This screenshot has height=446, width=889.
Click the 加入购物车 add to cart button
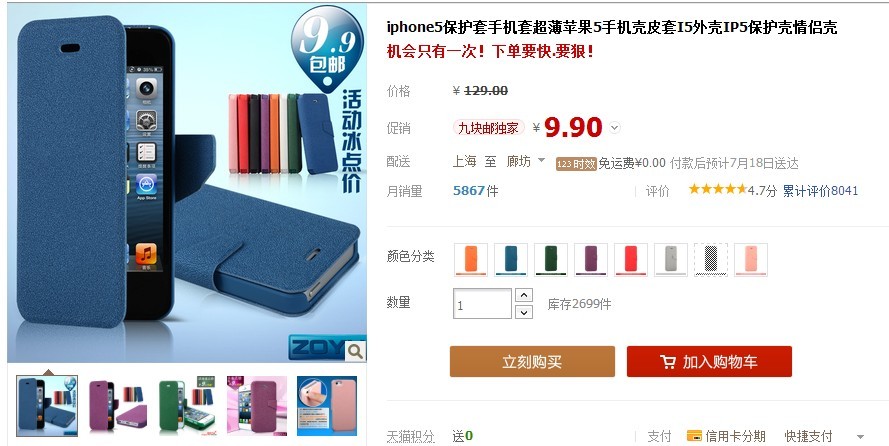click(709, 362)
